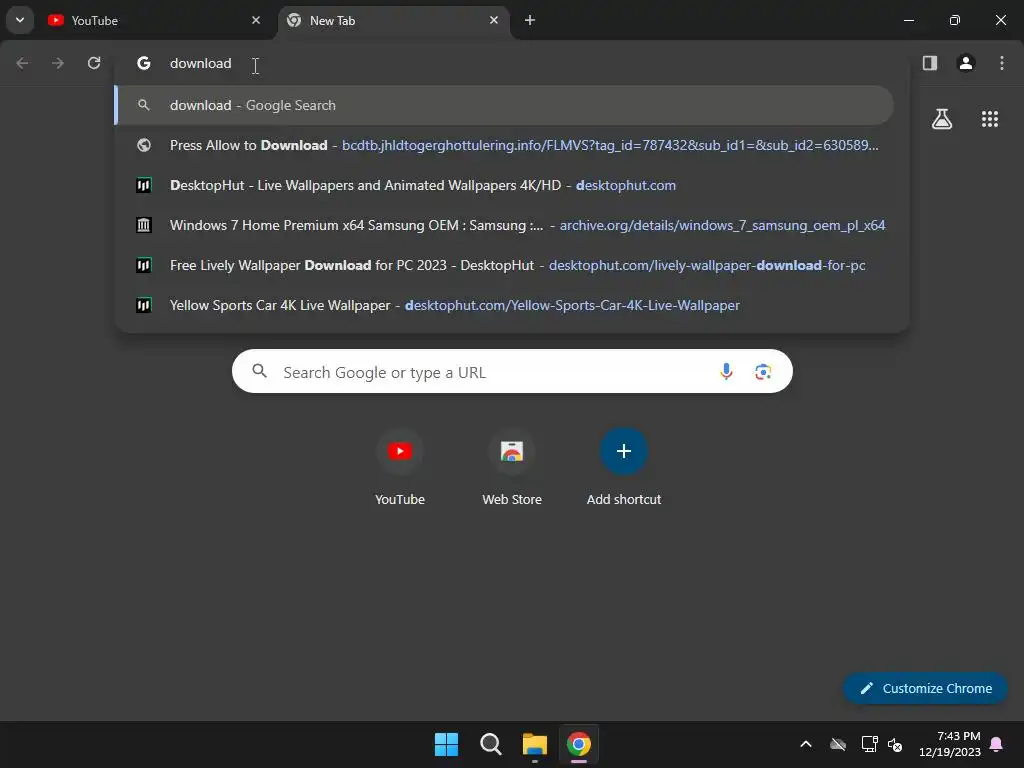Open File Explorer from the taskbar
1024x768 pixels.
coord(534,744)
